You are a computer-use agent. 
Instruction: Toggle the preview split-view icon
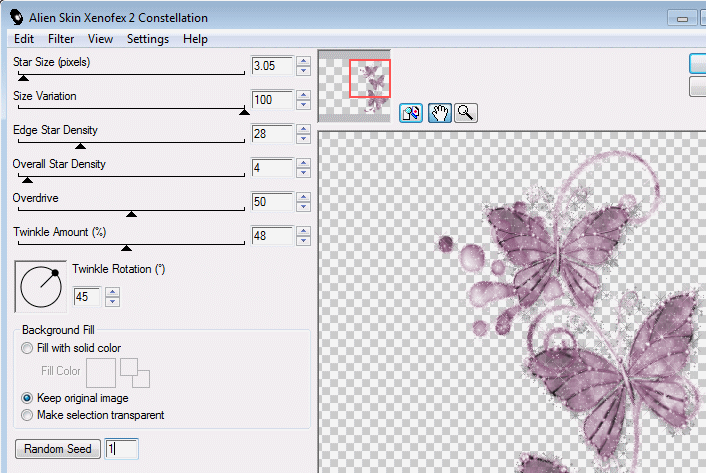tap(411, 113)
